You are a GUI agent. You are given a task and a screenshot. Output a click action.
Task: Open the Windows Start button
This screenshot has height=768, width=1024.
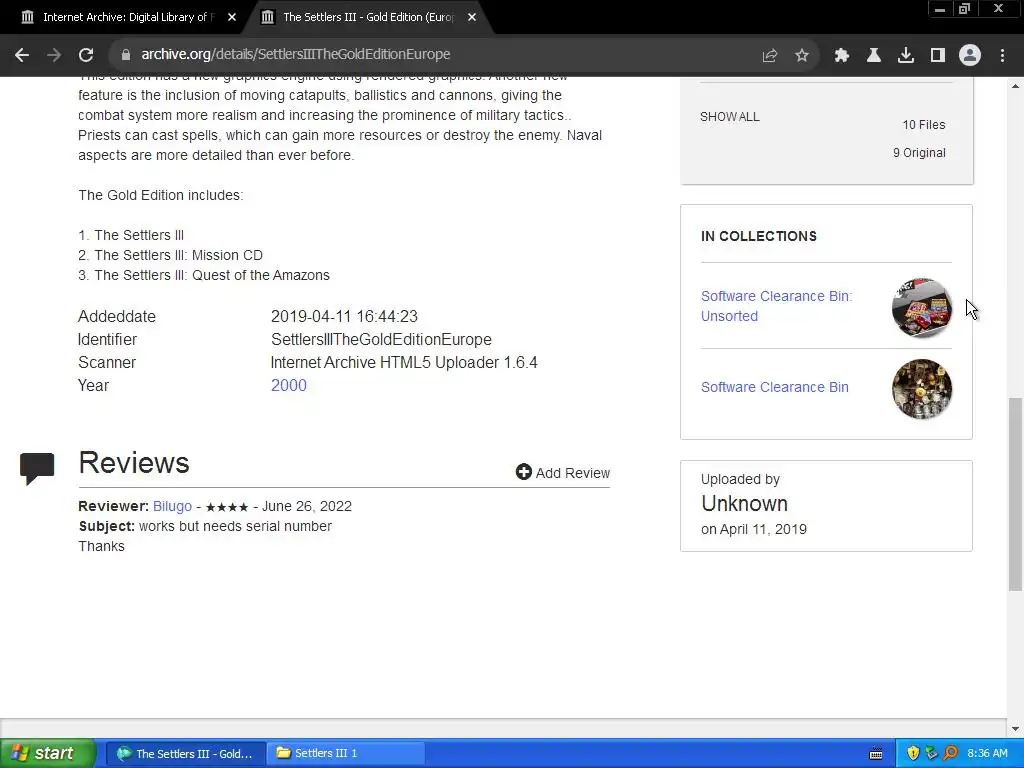pos(47,754)
